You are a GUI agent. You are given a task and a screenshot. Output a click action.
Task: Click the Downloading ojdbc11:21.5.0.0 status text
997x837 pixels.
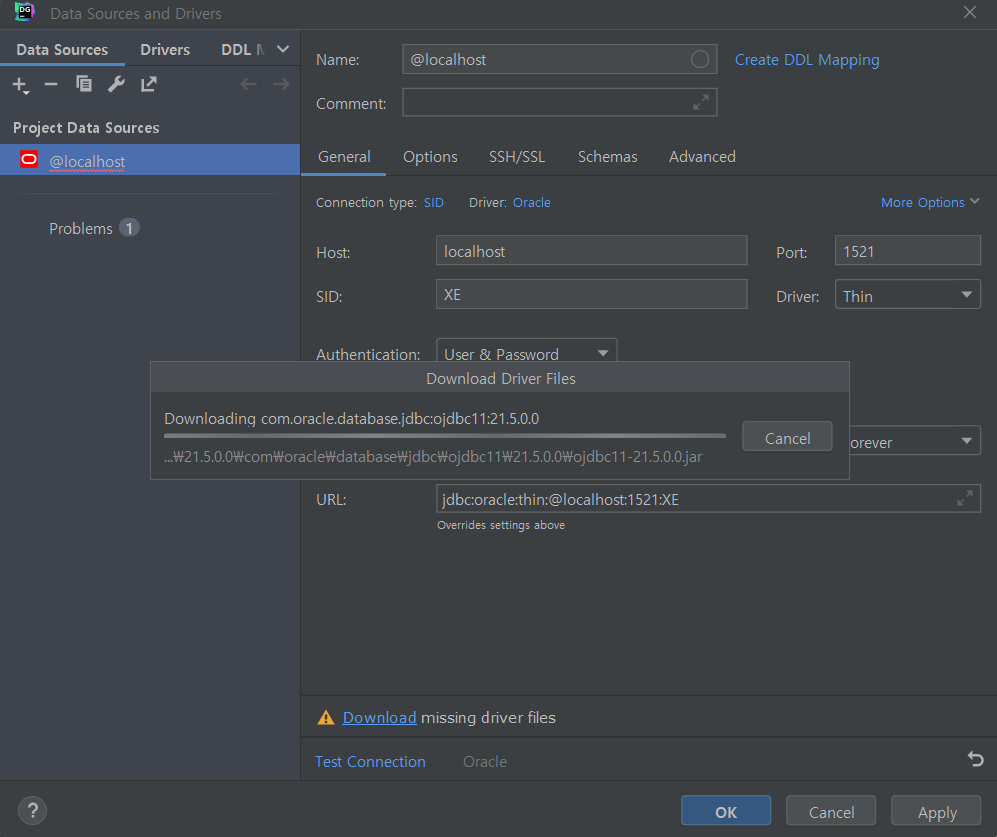click(x=352, y=418)
